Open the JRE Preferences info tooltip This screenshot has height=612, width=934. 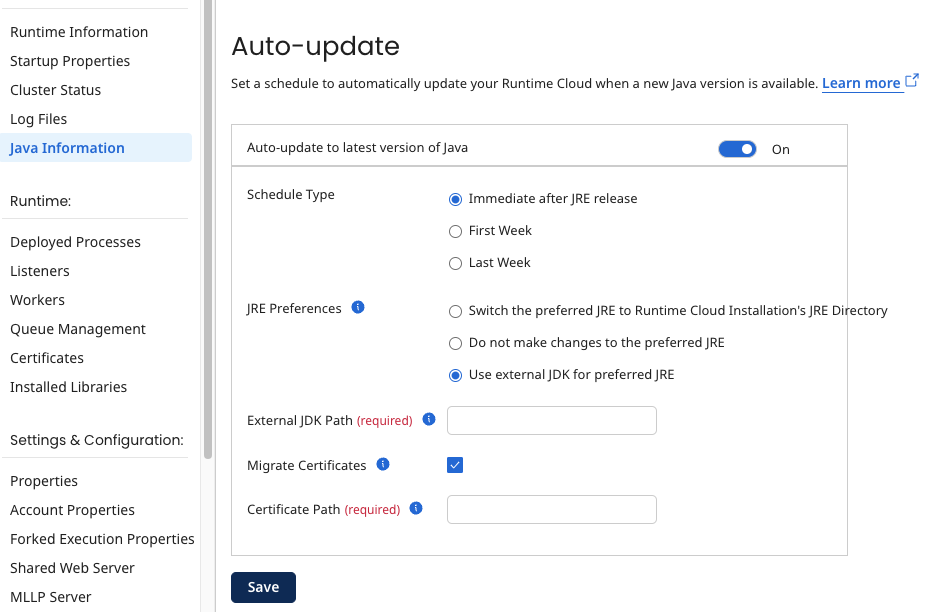coord(358,308)
